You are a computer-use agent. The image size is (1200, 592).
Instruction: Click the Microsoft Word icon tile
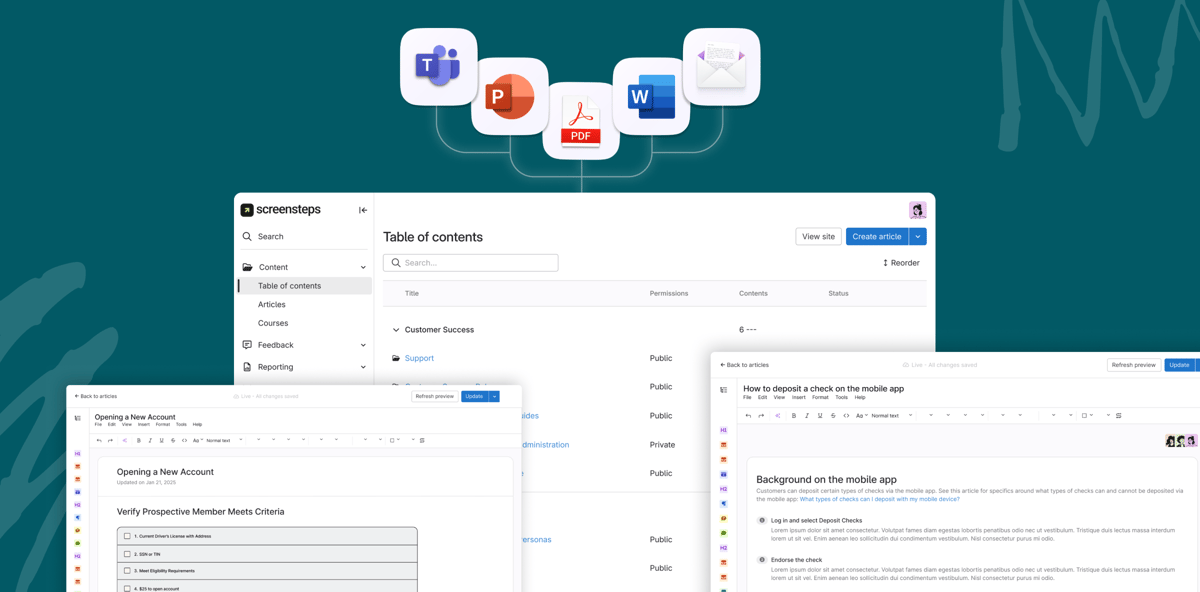(651, 96)
